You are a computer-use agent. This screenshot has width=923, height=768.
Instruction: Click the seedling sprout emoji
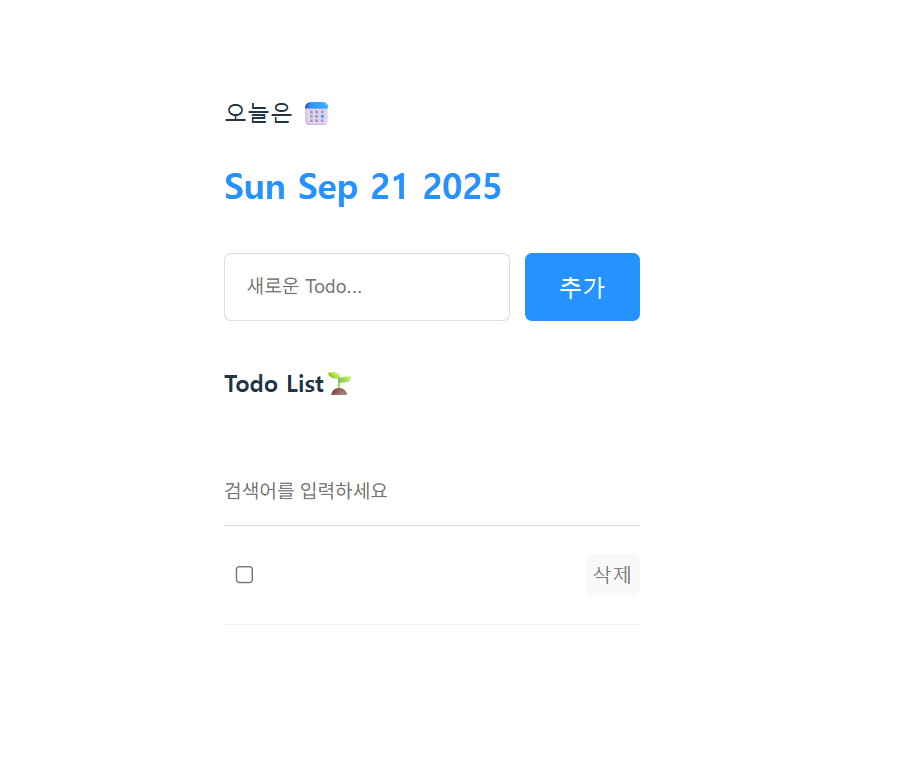coord(340,384)
